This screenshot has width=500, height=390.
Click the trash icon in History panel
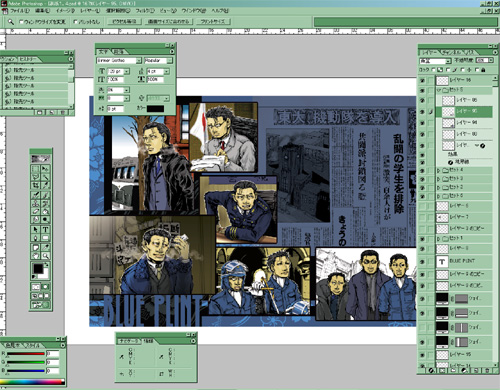(x=62, y=113)
